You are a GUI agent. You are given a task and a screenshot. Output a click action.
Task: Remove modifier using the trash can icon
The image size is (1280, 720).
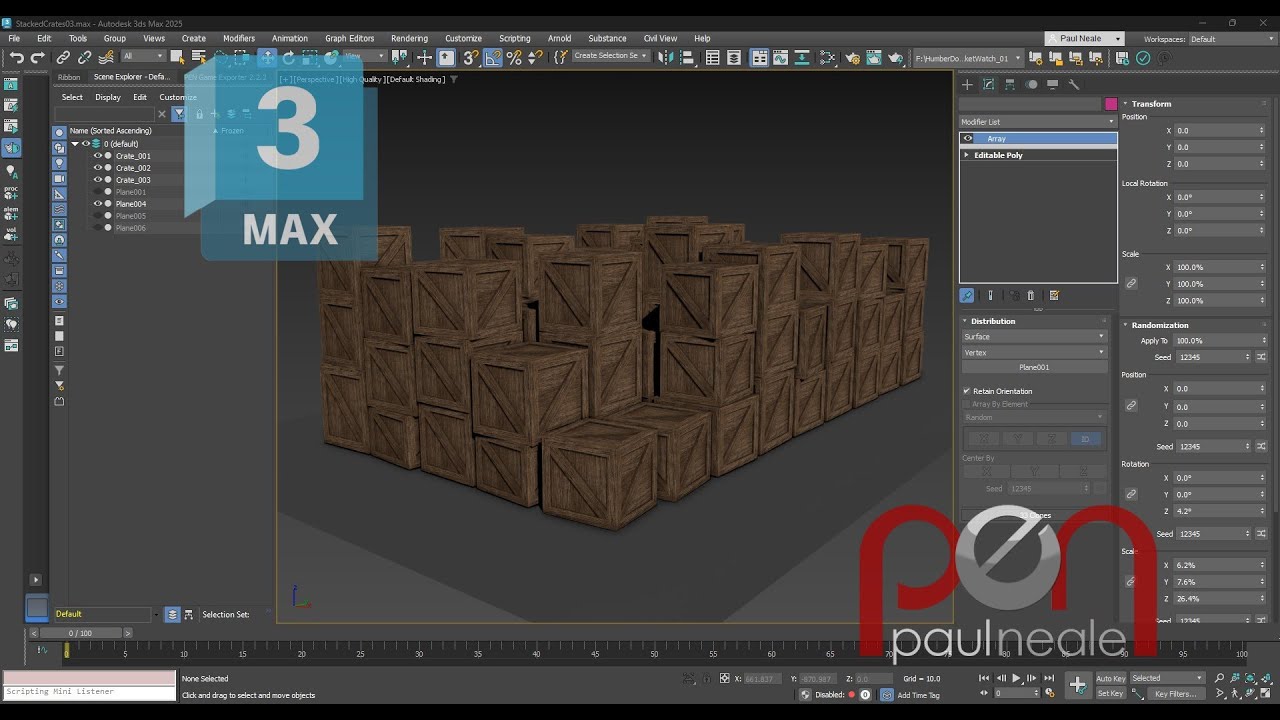tap(1031, 295)
